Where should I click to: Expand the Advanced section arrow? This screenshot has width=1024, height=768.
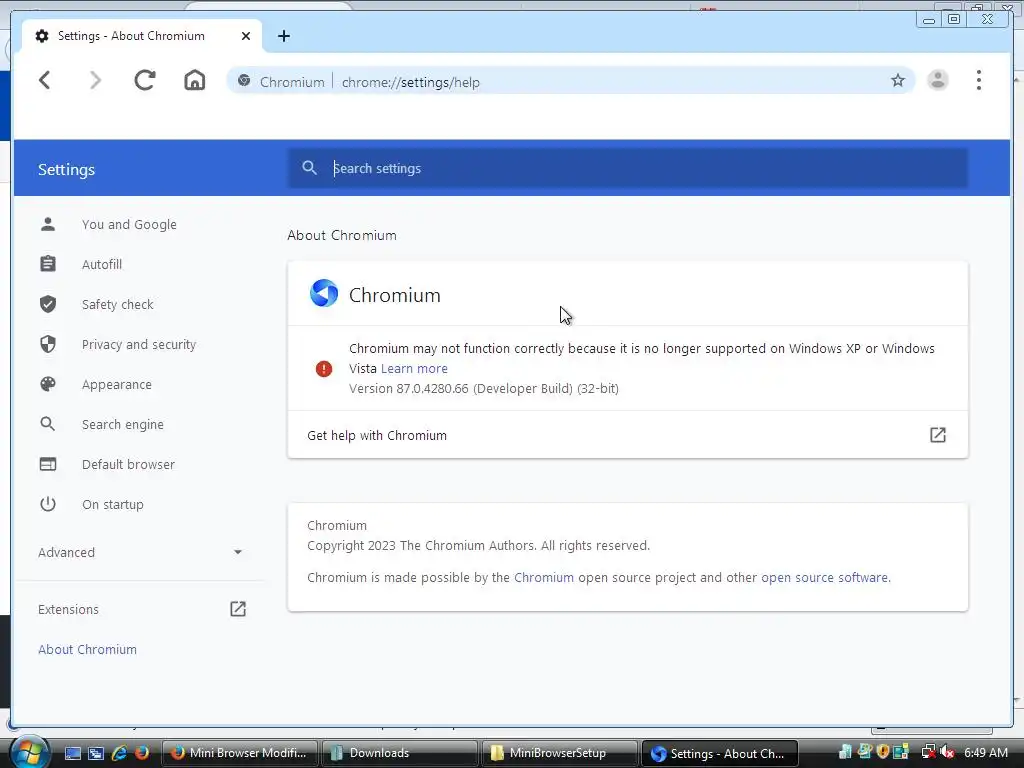[238, 552]
